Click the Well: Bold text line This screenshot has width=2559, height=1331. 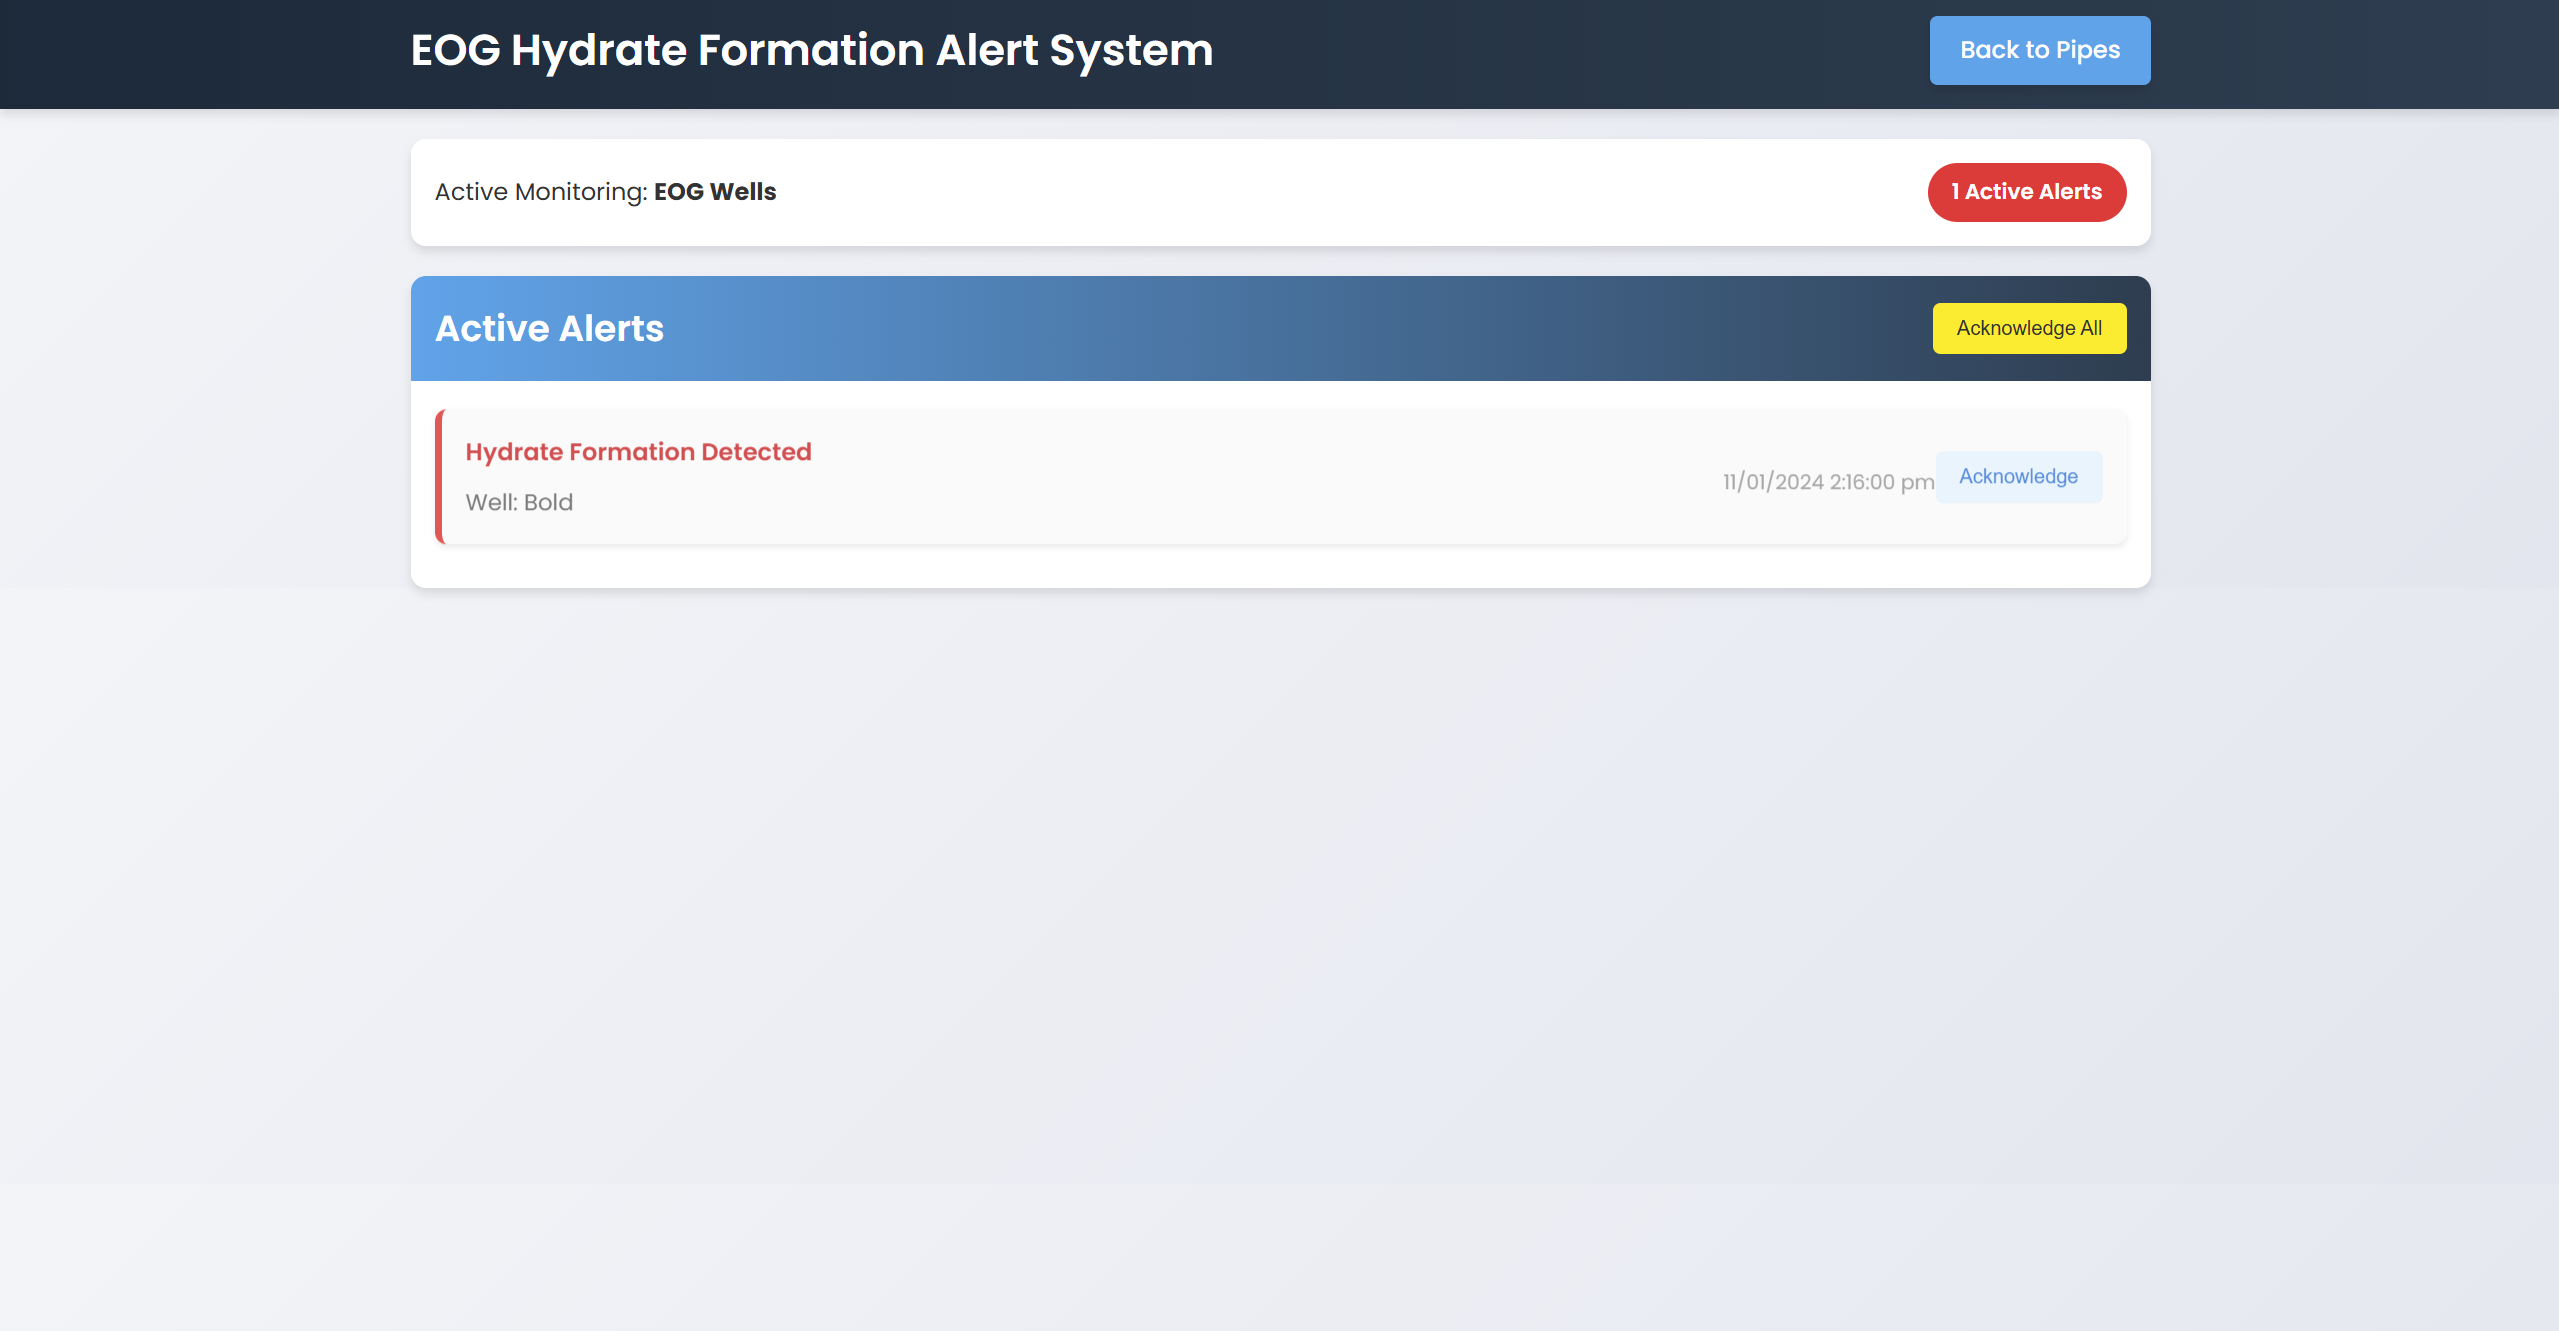pyautogui.click(x=519, y=503)
